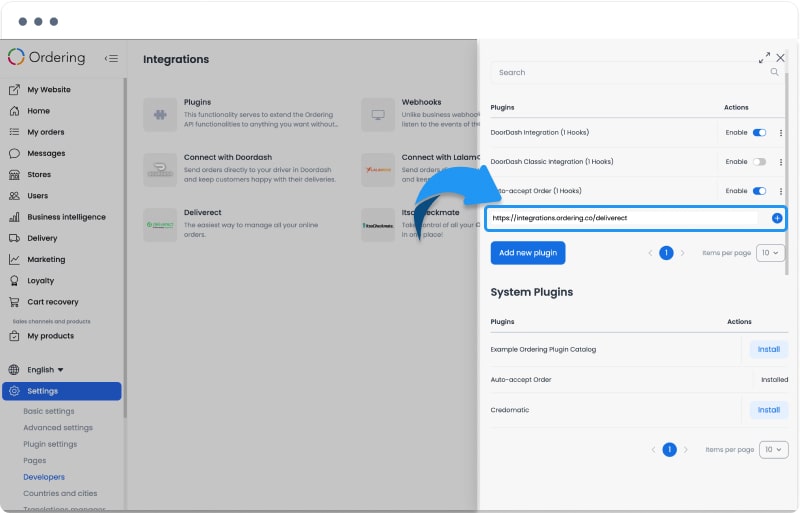Collapse the sidebar menu icon
This screenshot has height=513, width=800.
111,58
